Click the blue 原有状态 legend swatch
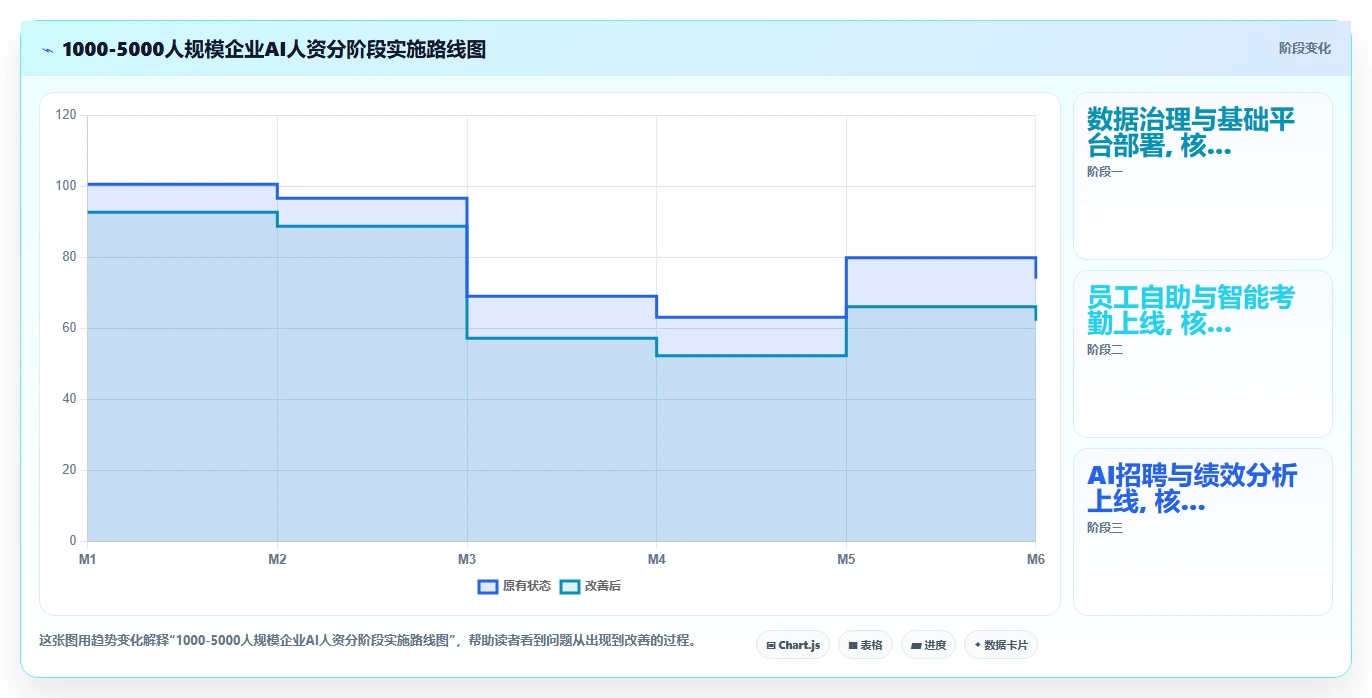1372x698 pixels. coord(488,586)
